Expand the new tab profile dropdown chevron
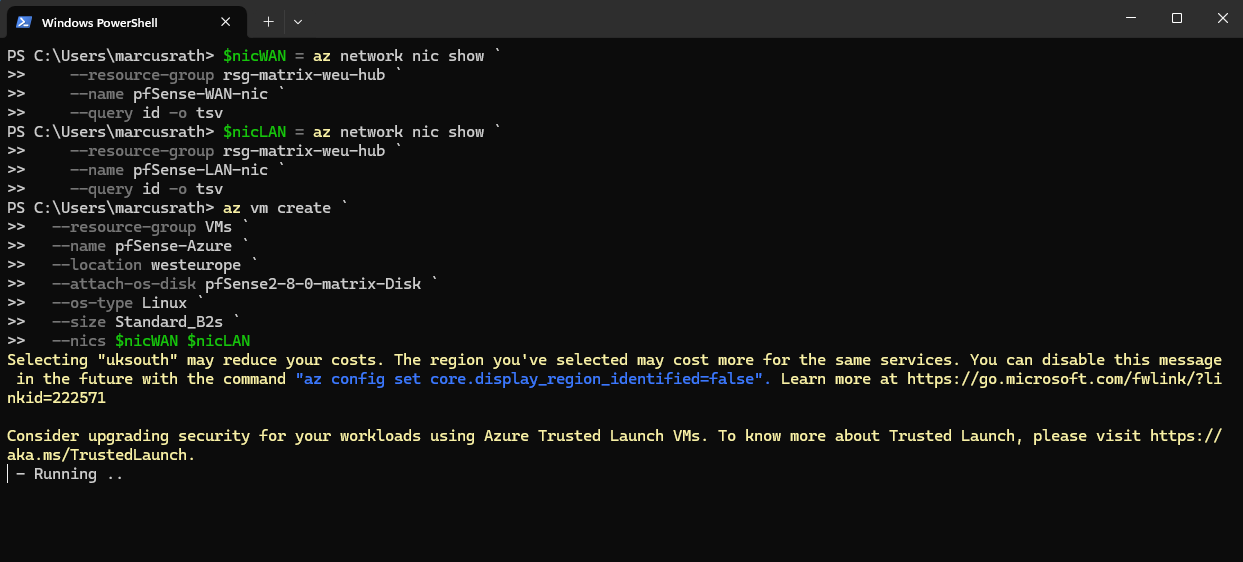The width and height of the screenshot is (1243, 562). pyautogui.click(x=298, y=21)
